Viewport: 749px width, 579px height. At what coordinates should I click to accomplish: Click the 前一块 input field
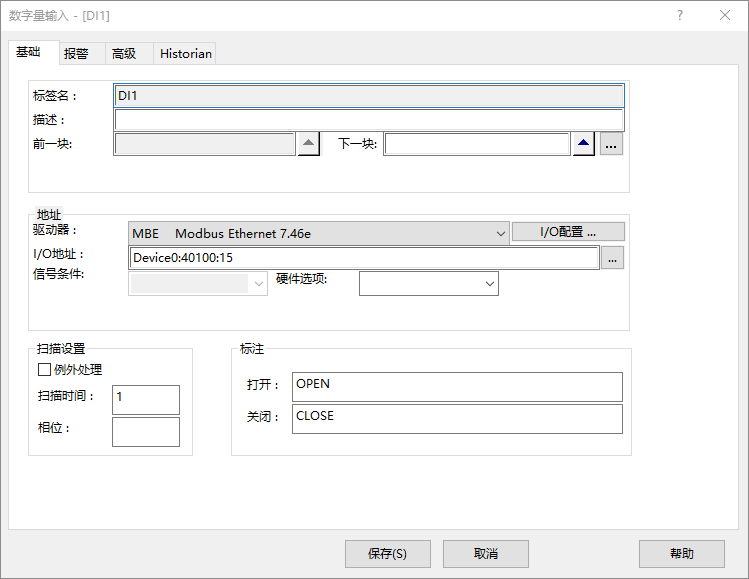click(x=204, y=144)
